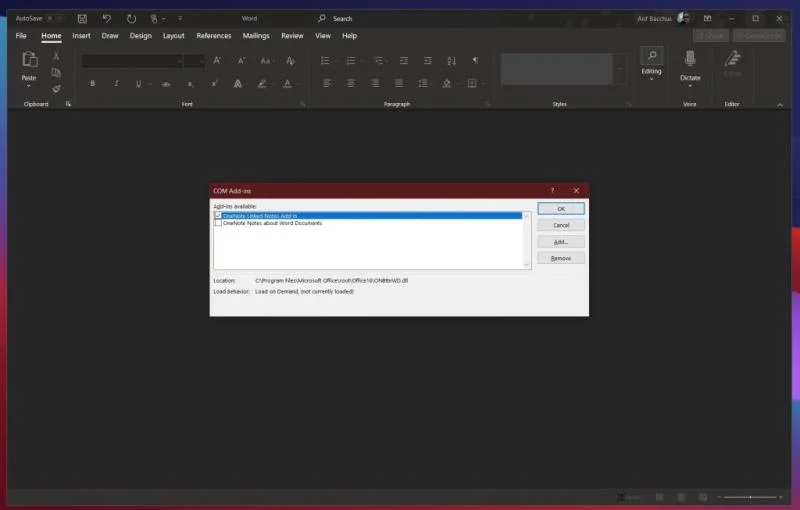This screenshot has width=800, height=510.
Task: Align text right
Action: pos(375,83)
